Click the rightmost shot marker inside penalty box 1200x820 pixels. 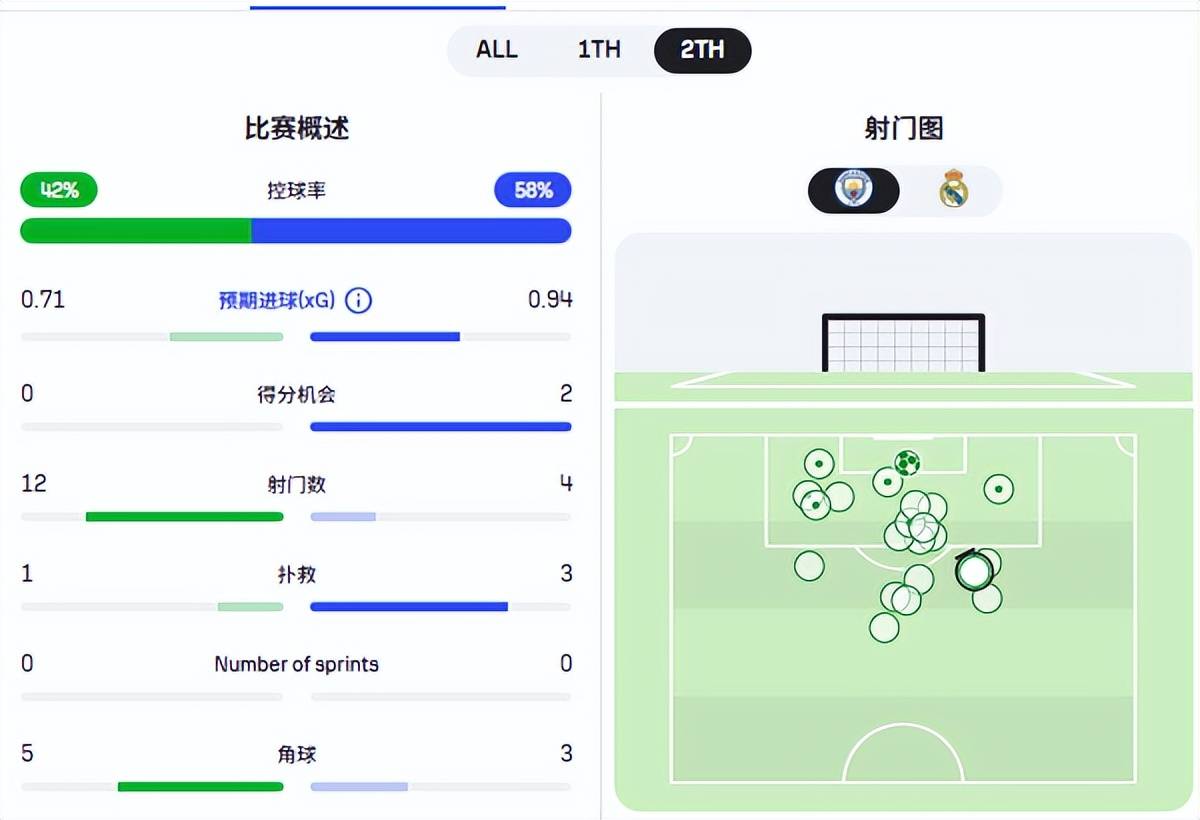pos(998,489)
